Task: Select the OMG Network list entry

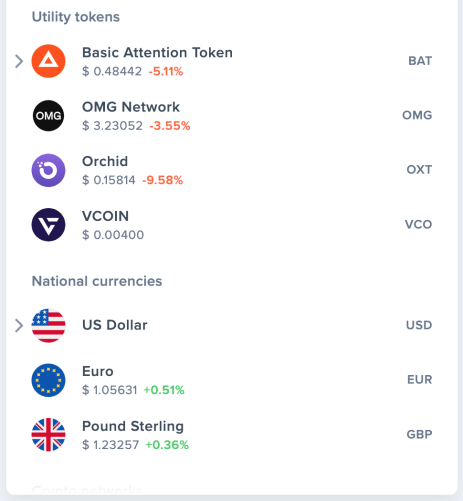Action: pyautogui.click(x=232, y=116)
